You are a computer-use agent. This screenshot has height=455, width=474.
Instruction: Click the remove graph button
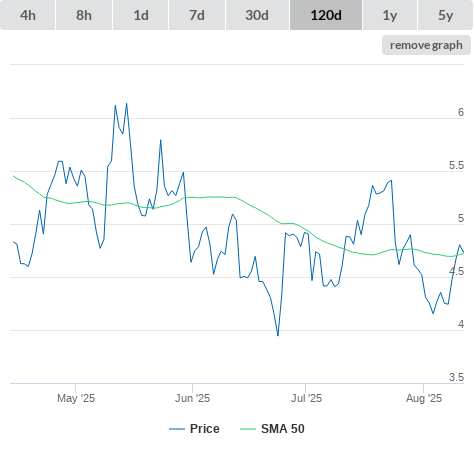pyautogui.click(x=426, y=45)
